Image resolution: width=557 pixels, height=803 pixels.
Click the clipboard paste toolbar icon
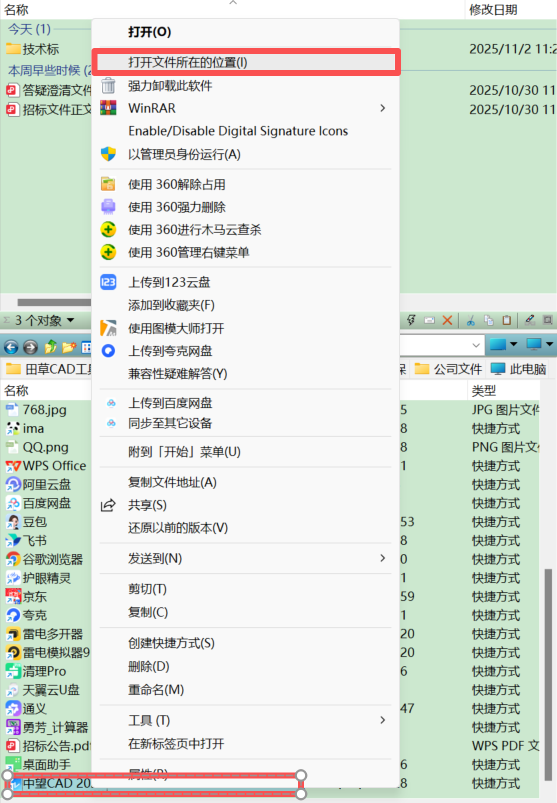tap(507, 320)
